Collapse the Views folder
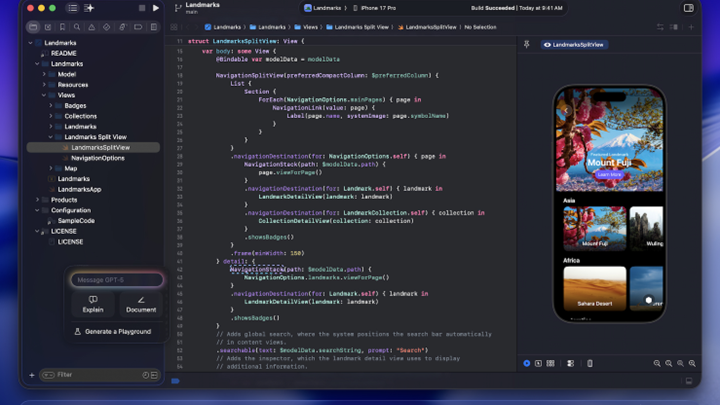The image size is (720, 405). [x=45, y=95]
